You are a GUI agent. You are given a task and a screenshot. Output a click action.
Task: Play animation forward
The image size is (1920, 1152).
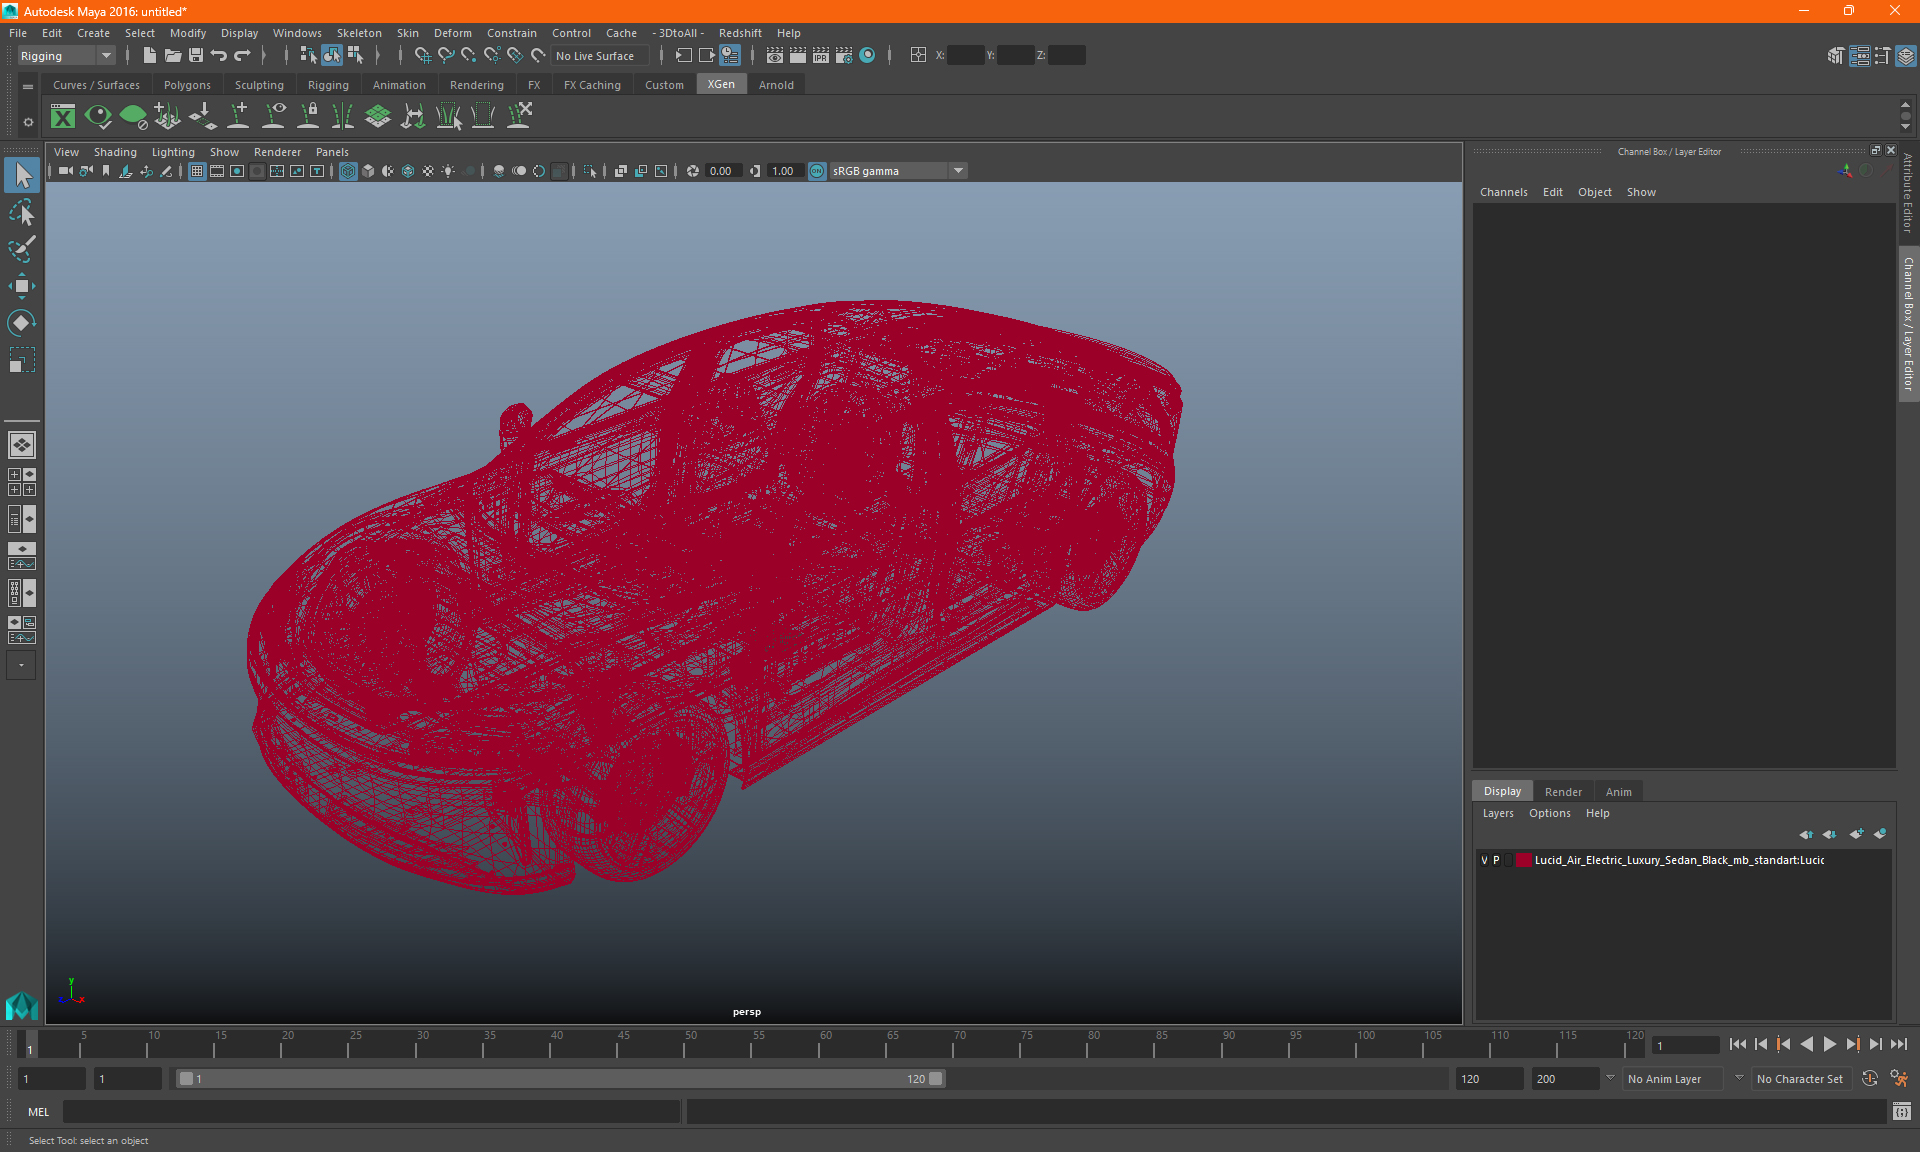tap(1829, 1044)
